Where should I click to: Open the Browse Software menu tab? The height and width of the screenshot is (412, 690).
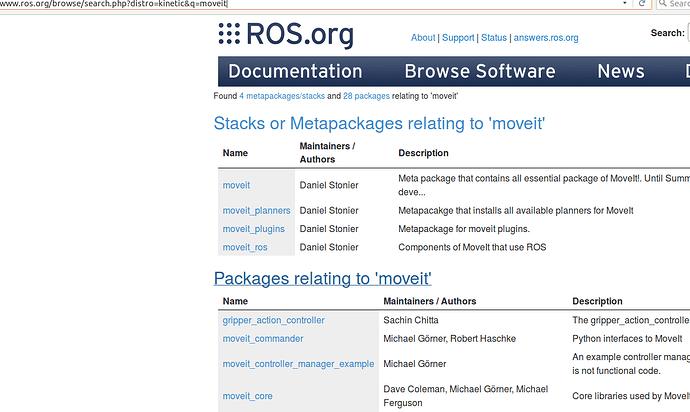pyautogui.click(x=480, y=71)
